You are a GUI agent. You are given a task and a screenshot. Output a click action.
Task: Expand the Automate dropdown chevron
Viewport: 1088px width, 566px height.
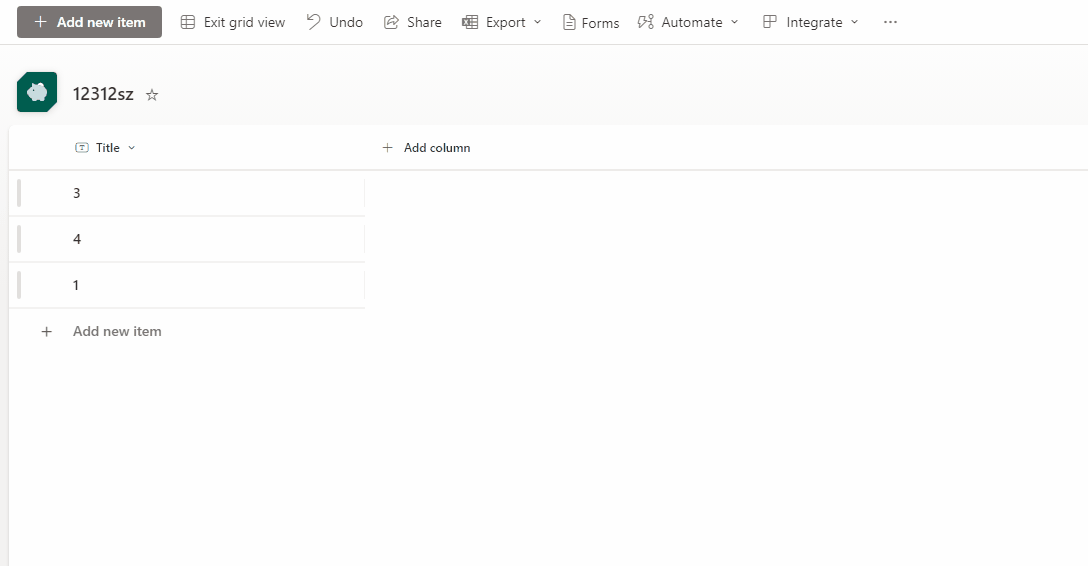[735, 22]
